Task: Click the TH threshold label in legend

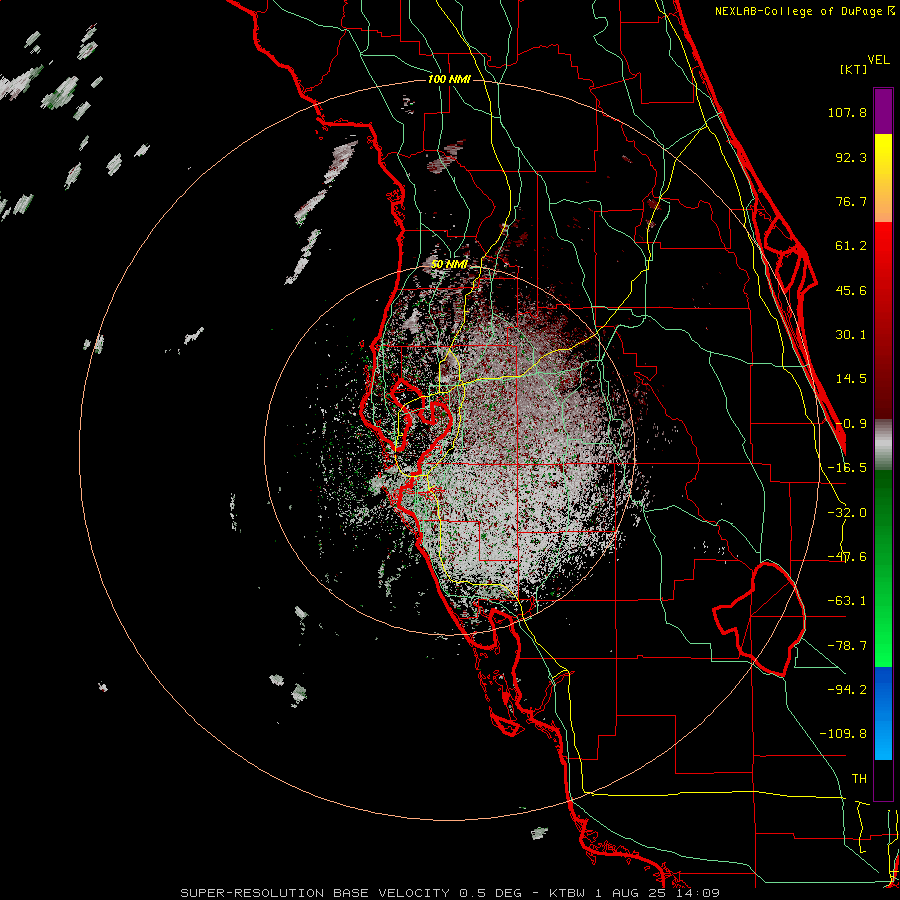Action: click(859, 779)
